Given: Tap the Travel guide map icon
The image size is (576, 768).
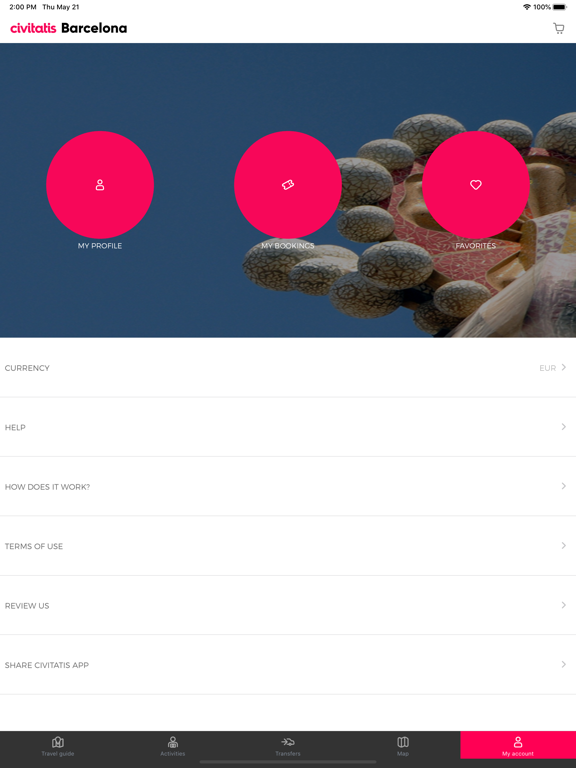Looking at the screenshot, I should (58, 742).
